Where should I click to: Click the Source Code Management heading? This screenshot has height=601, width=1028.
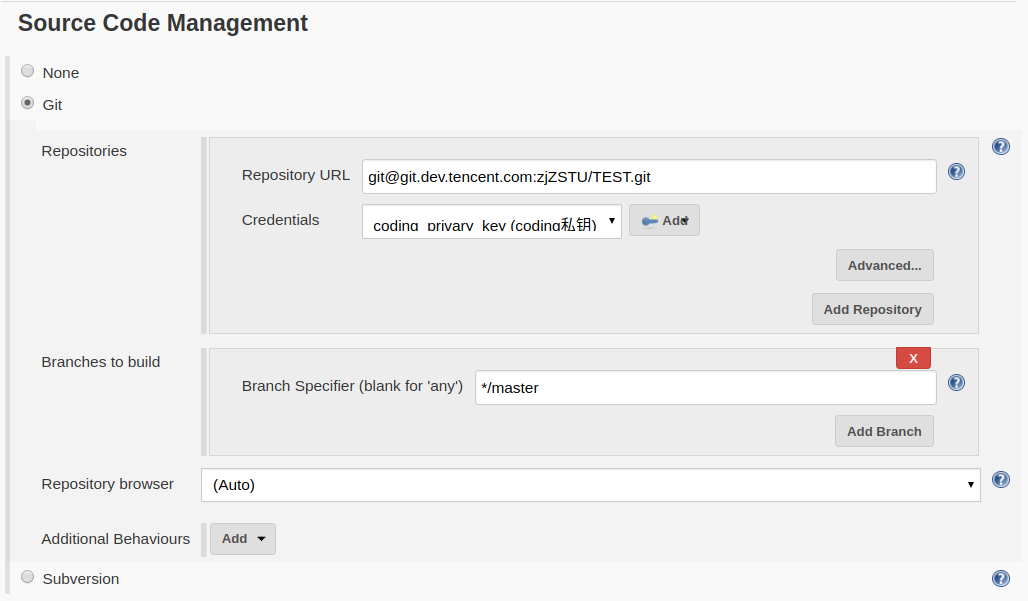pyautogui.click(x=163, y=23)
